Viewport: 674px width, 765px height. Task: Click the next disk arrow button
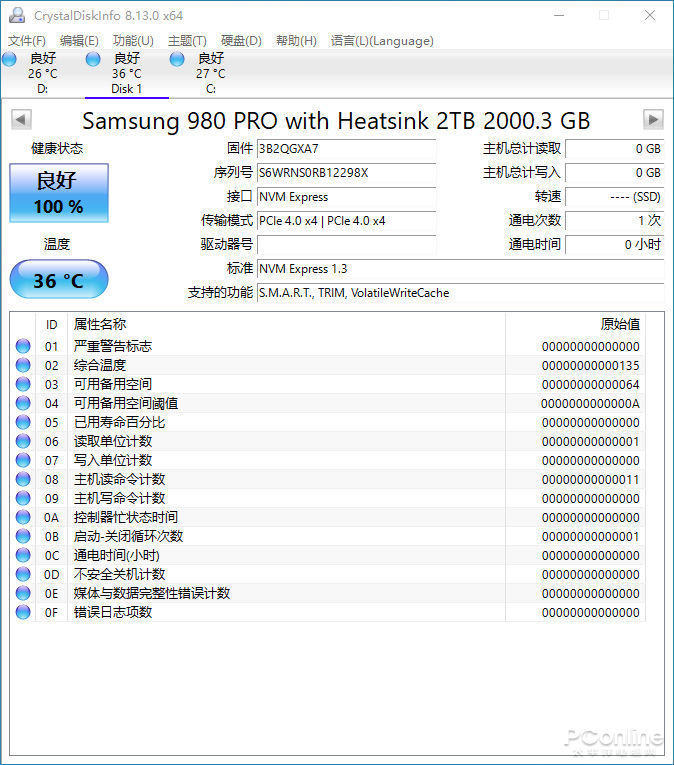(653, 120)
